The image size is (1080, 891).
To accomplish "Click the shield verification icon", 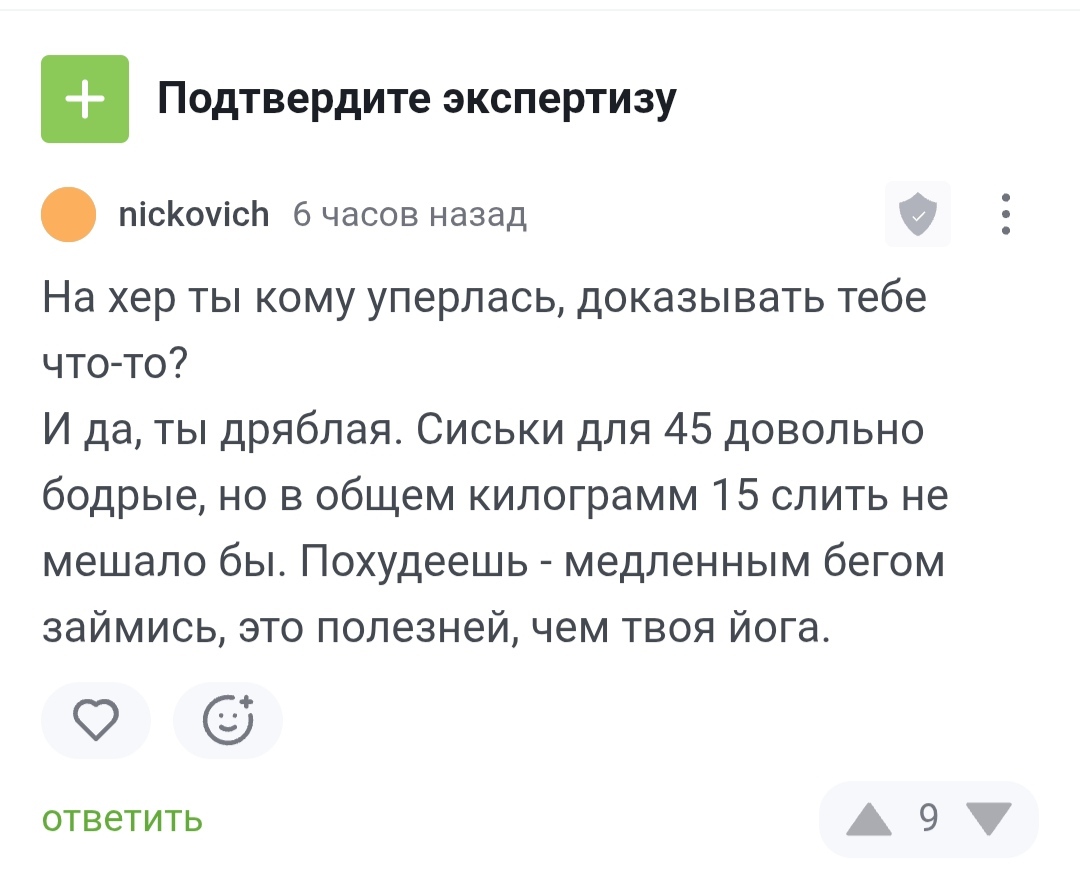I will (x=917, y=214).
